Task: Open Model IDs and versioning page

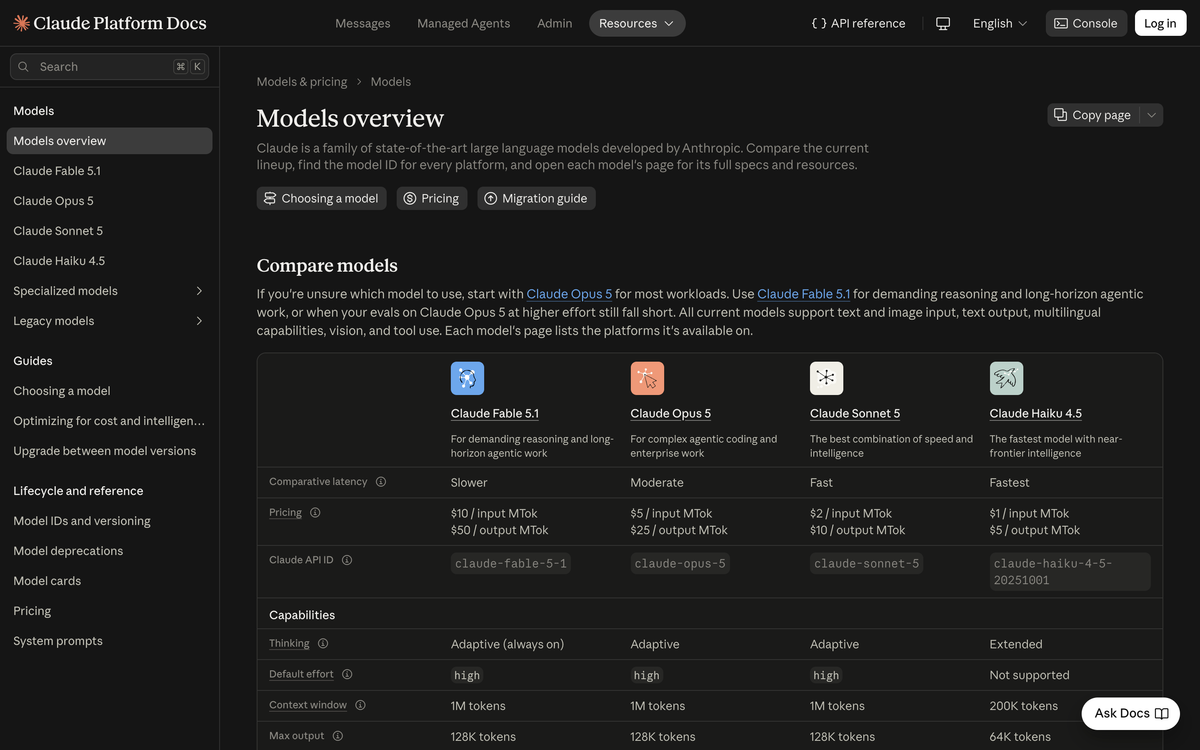Action: [x=109, y=521]
